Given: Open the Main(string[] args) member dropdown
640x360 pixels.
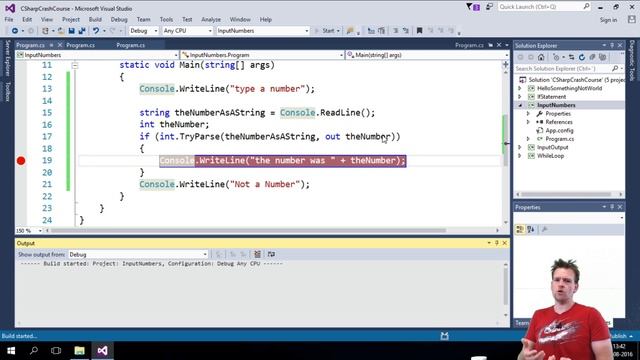Looking at the screenshot, I should click(427, 55).
